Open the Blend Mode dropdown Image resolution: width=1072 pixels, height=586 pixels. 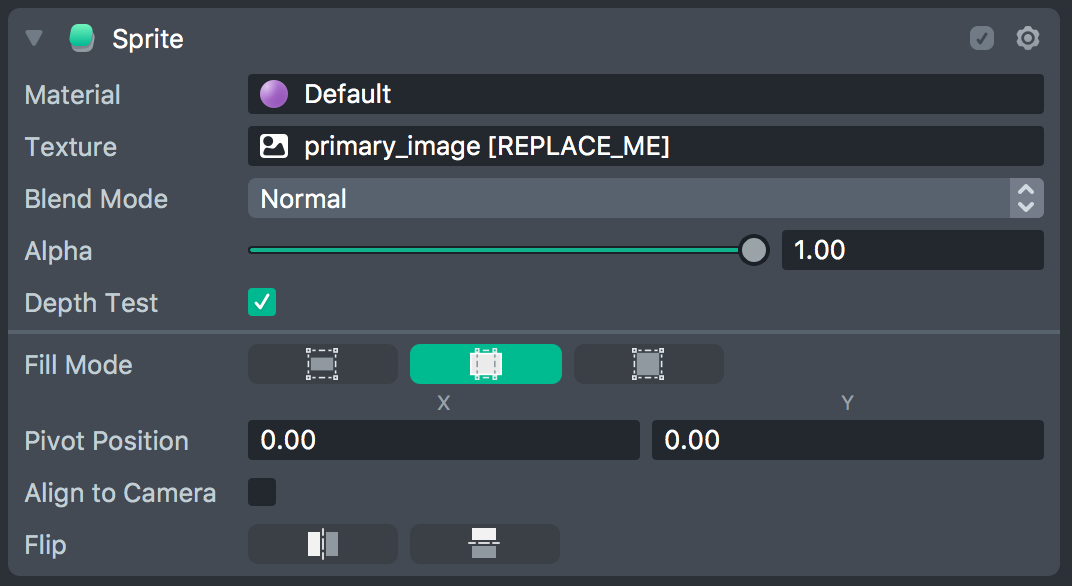628,199
